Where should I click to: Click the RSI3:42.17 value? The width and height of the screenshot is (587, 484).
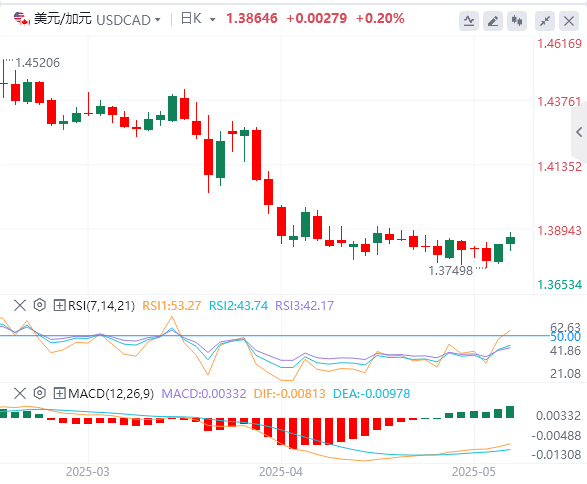(x=304, y=306)
